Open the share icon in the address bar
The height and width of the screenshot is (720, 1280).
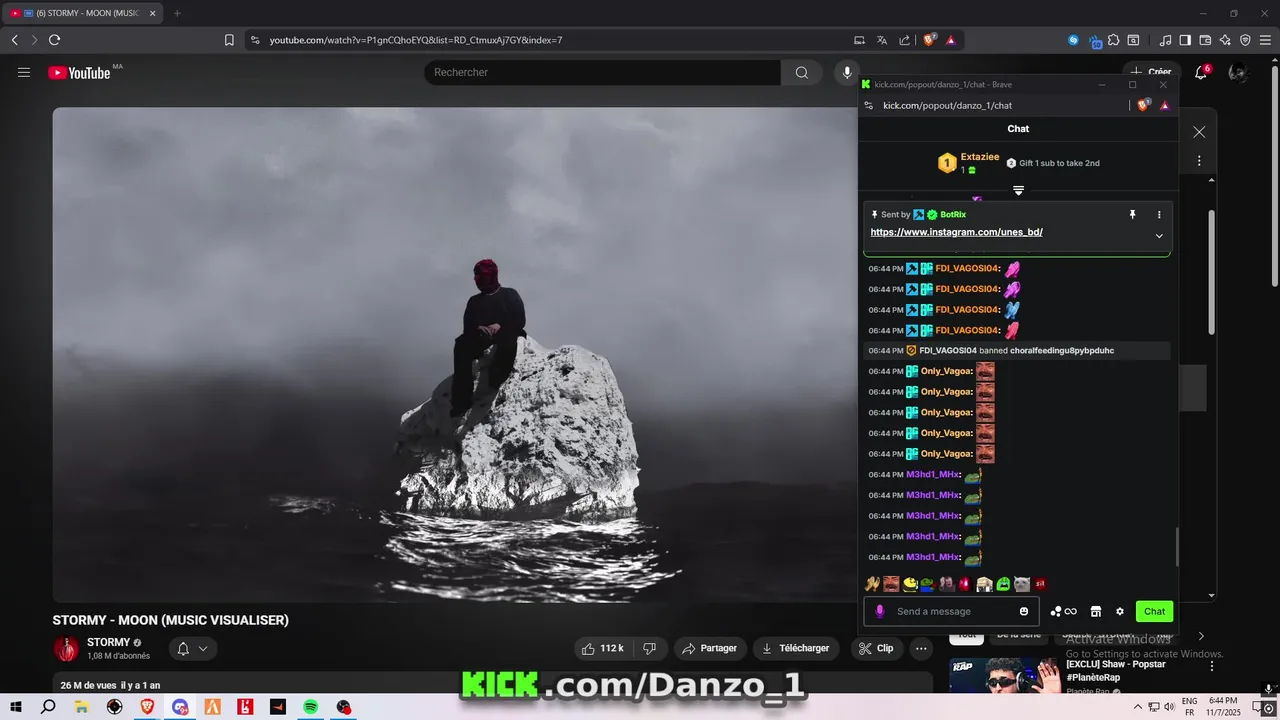904,40
